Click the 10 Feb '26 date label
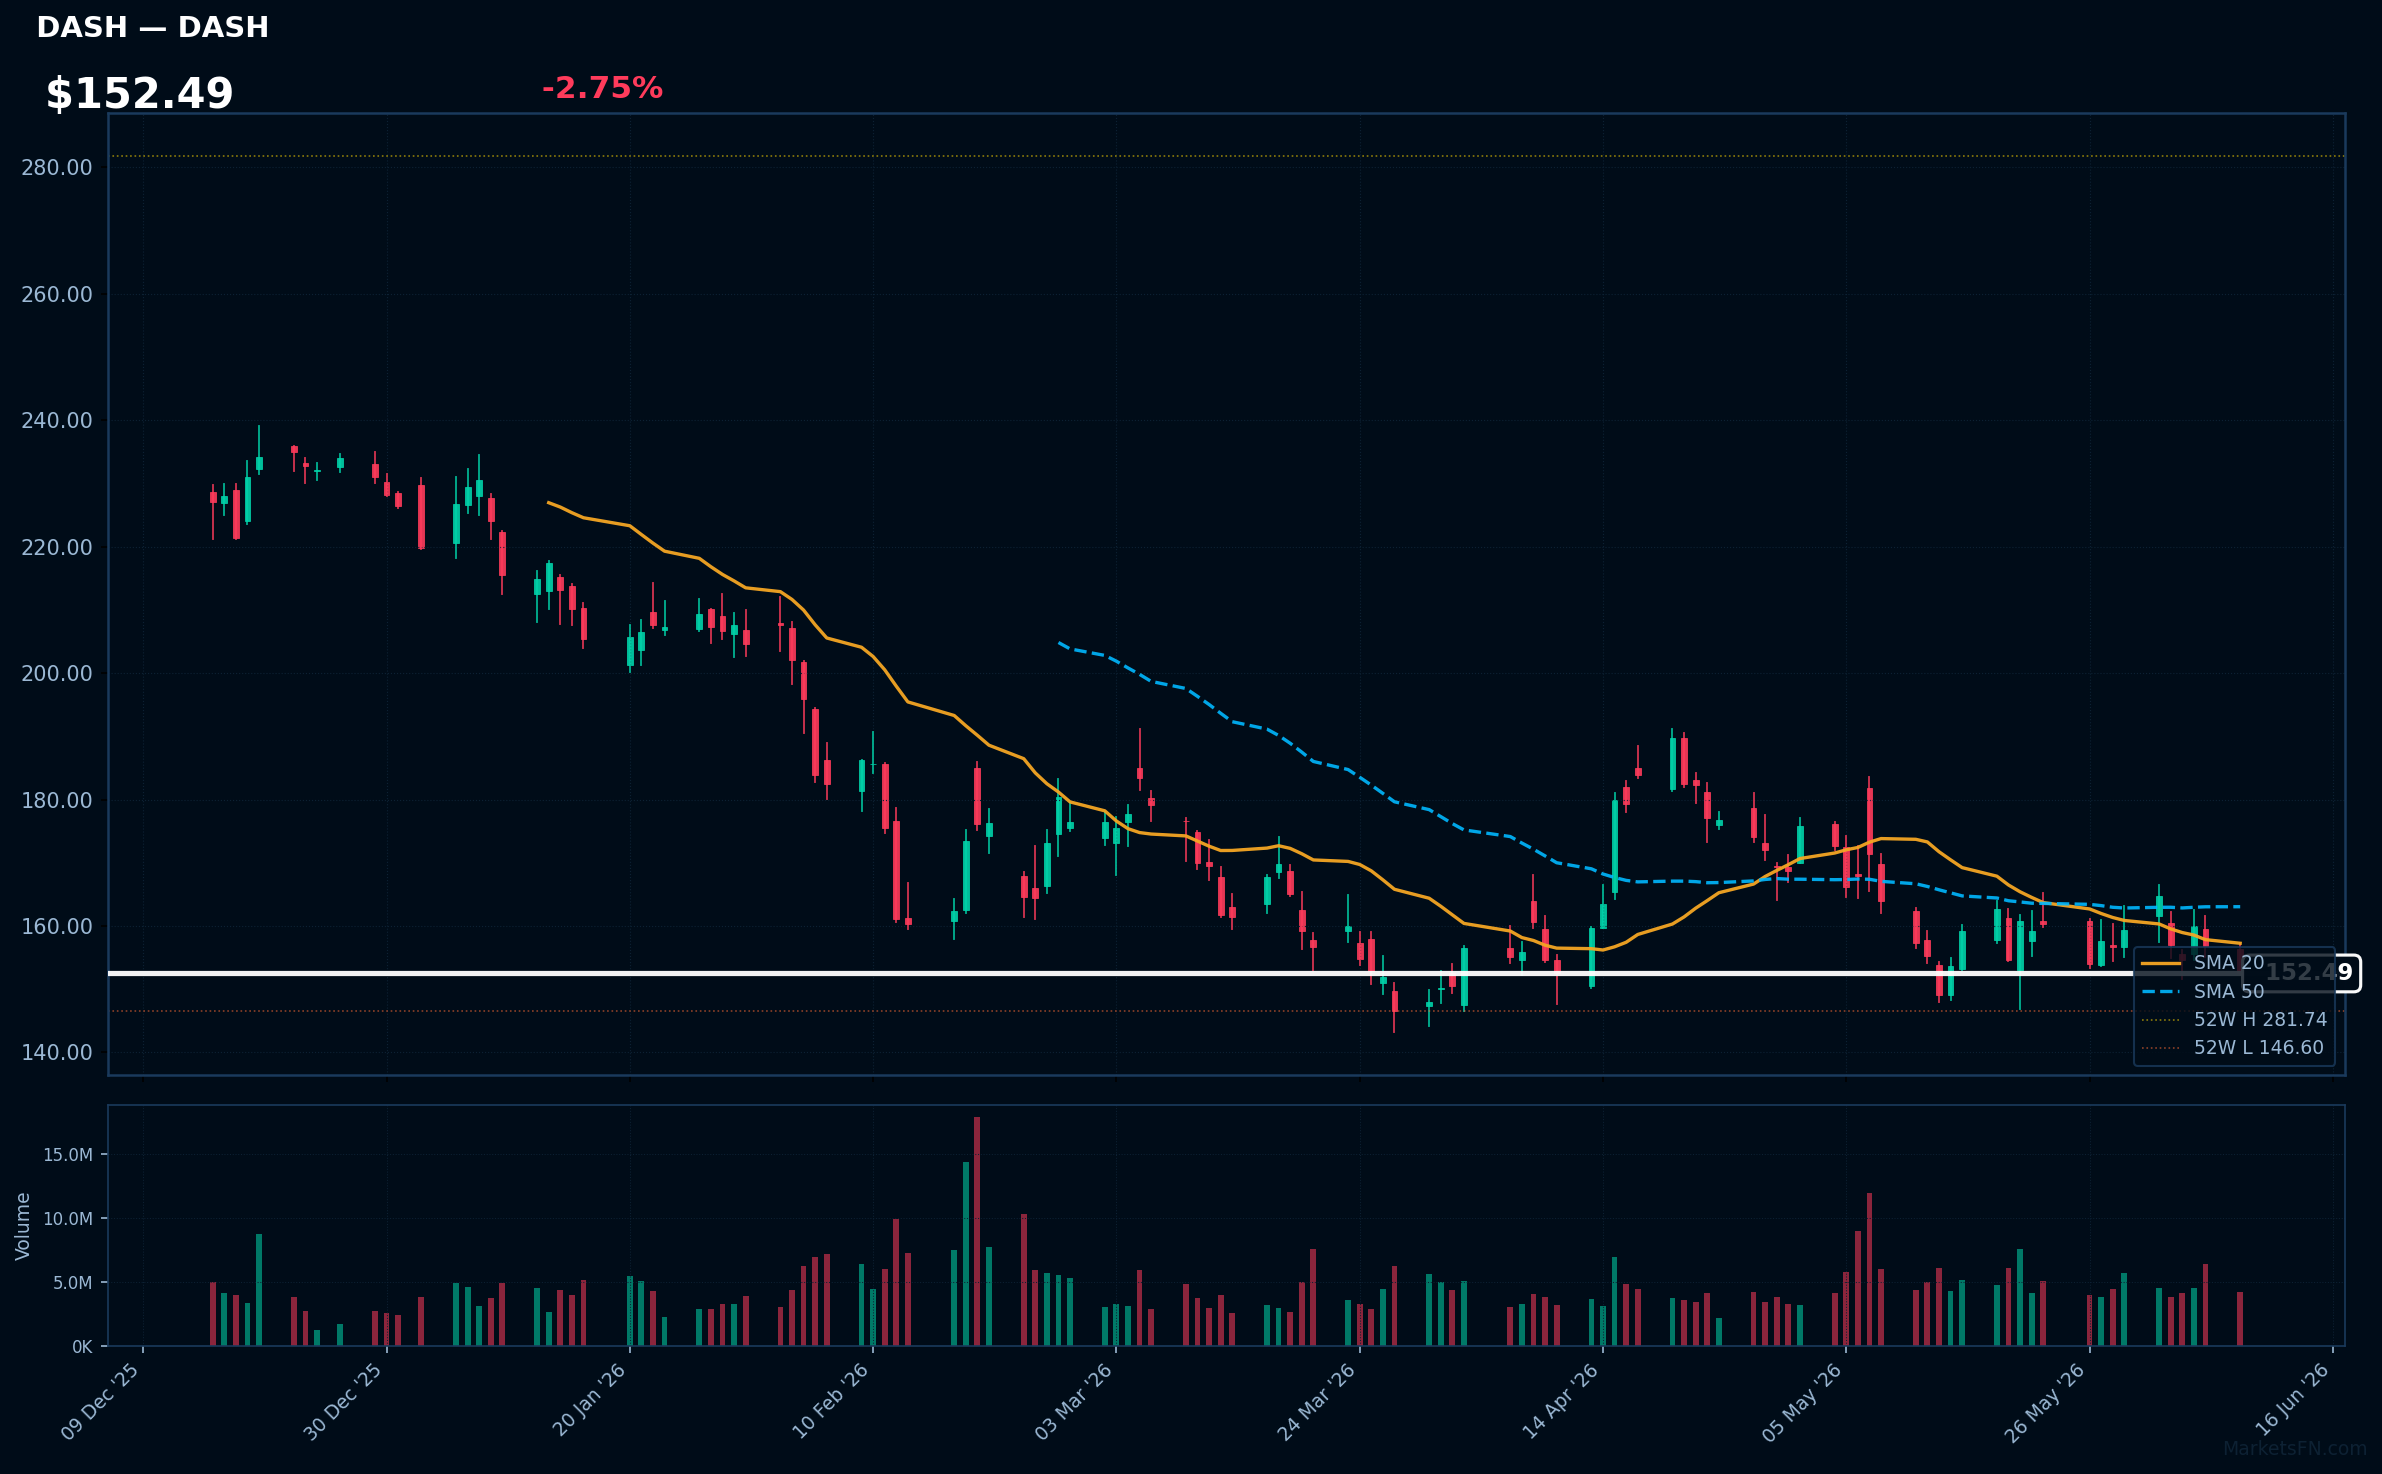The width and height of the screenshot is (2382, 1474). pyautogui.click(x=831, y=1400)
